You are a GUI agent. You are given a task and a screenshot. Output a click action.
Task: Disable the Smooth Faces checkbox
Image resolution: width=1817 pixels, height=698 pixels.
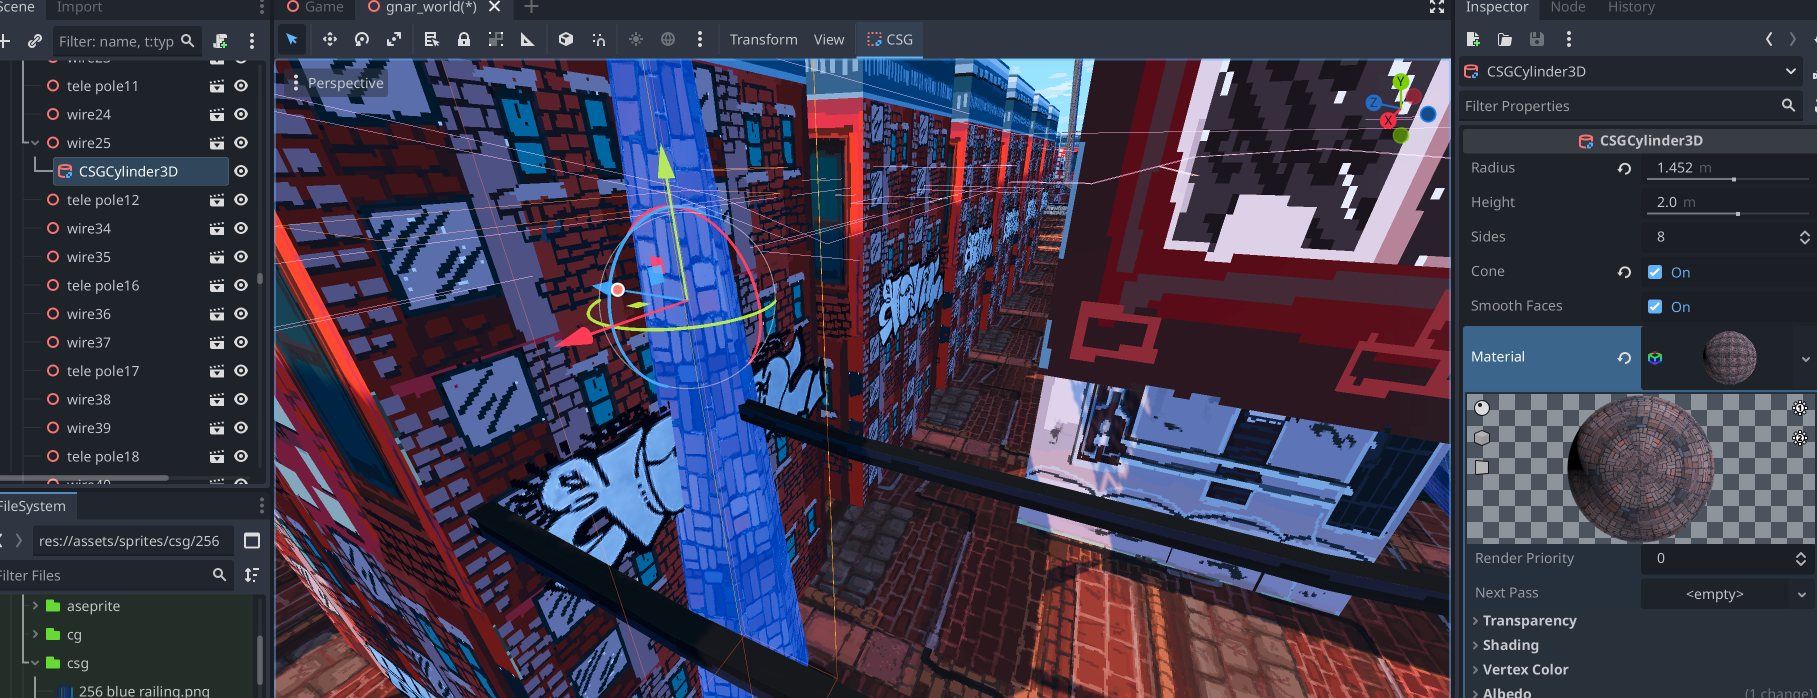click(x=1655, y=306)
